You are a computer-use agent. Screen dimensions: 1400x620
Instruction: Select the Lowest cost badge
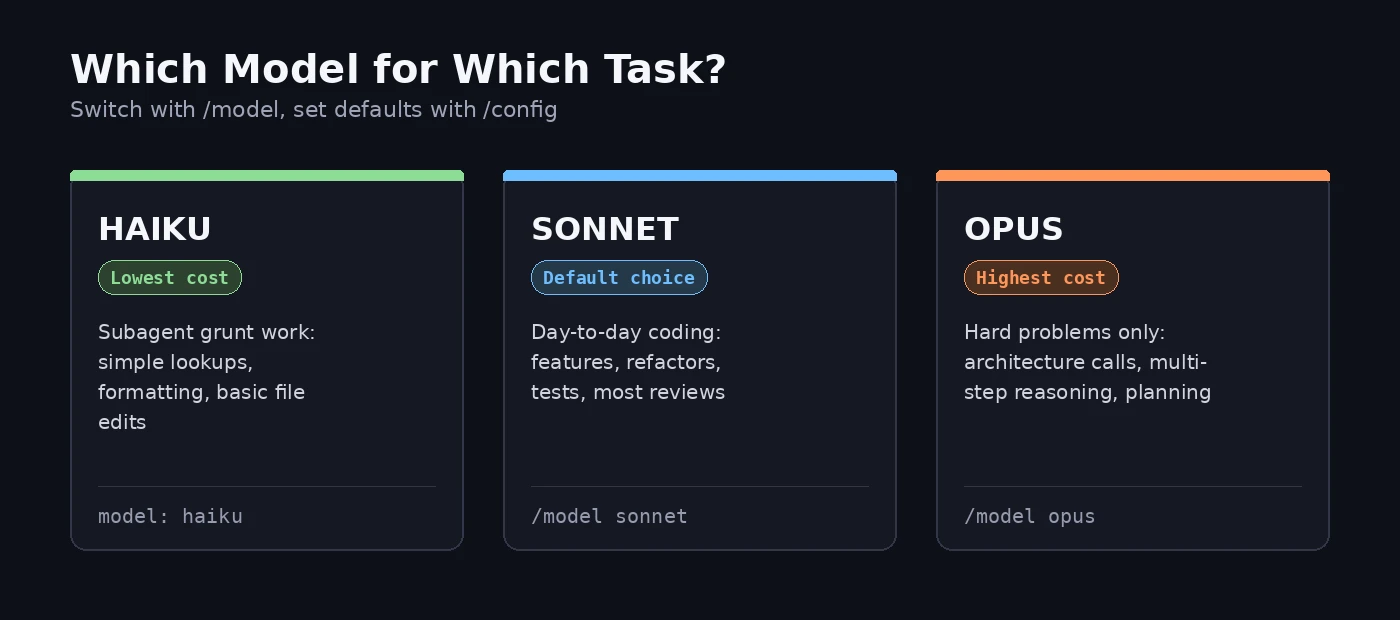click(170, 278)
